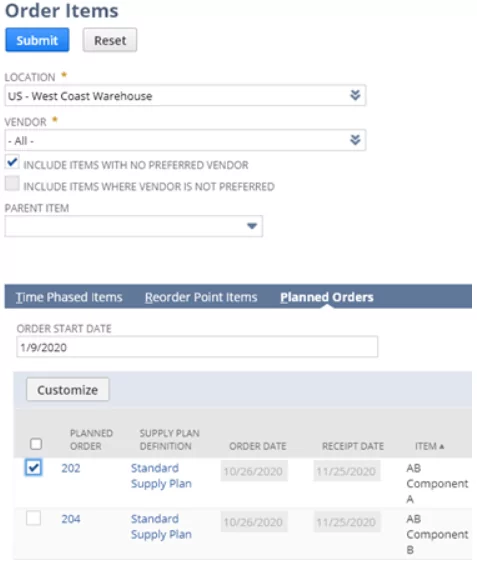Viewport: 477px width, 566px height.
Task: Open the US - West Coast Warehouse location field
Action: [185, 96]
